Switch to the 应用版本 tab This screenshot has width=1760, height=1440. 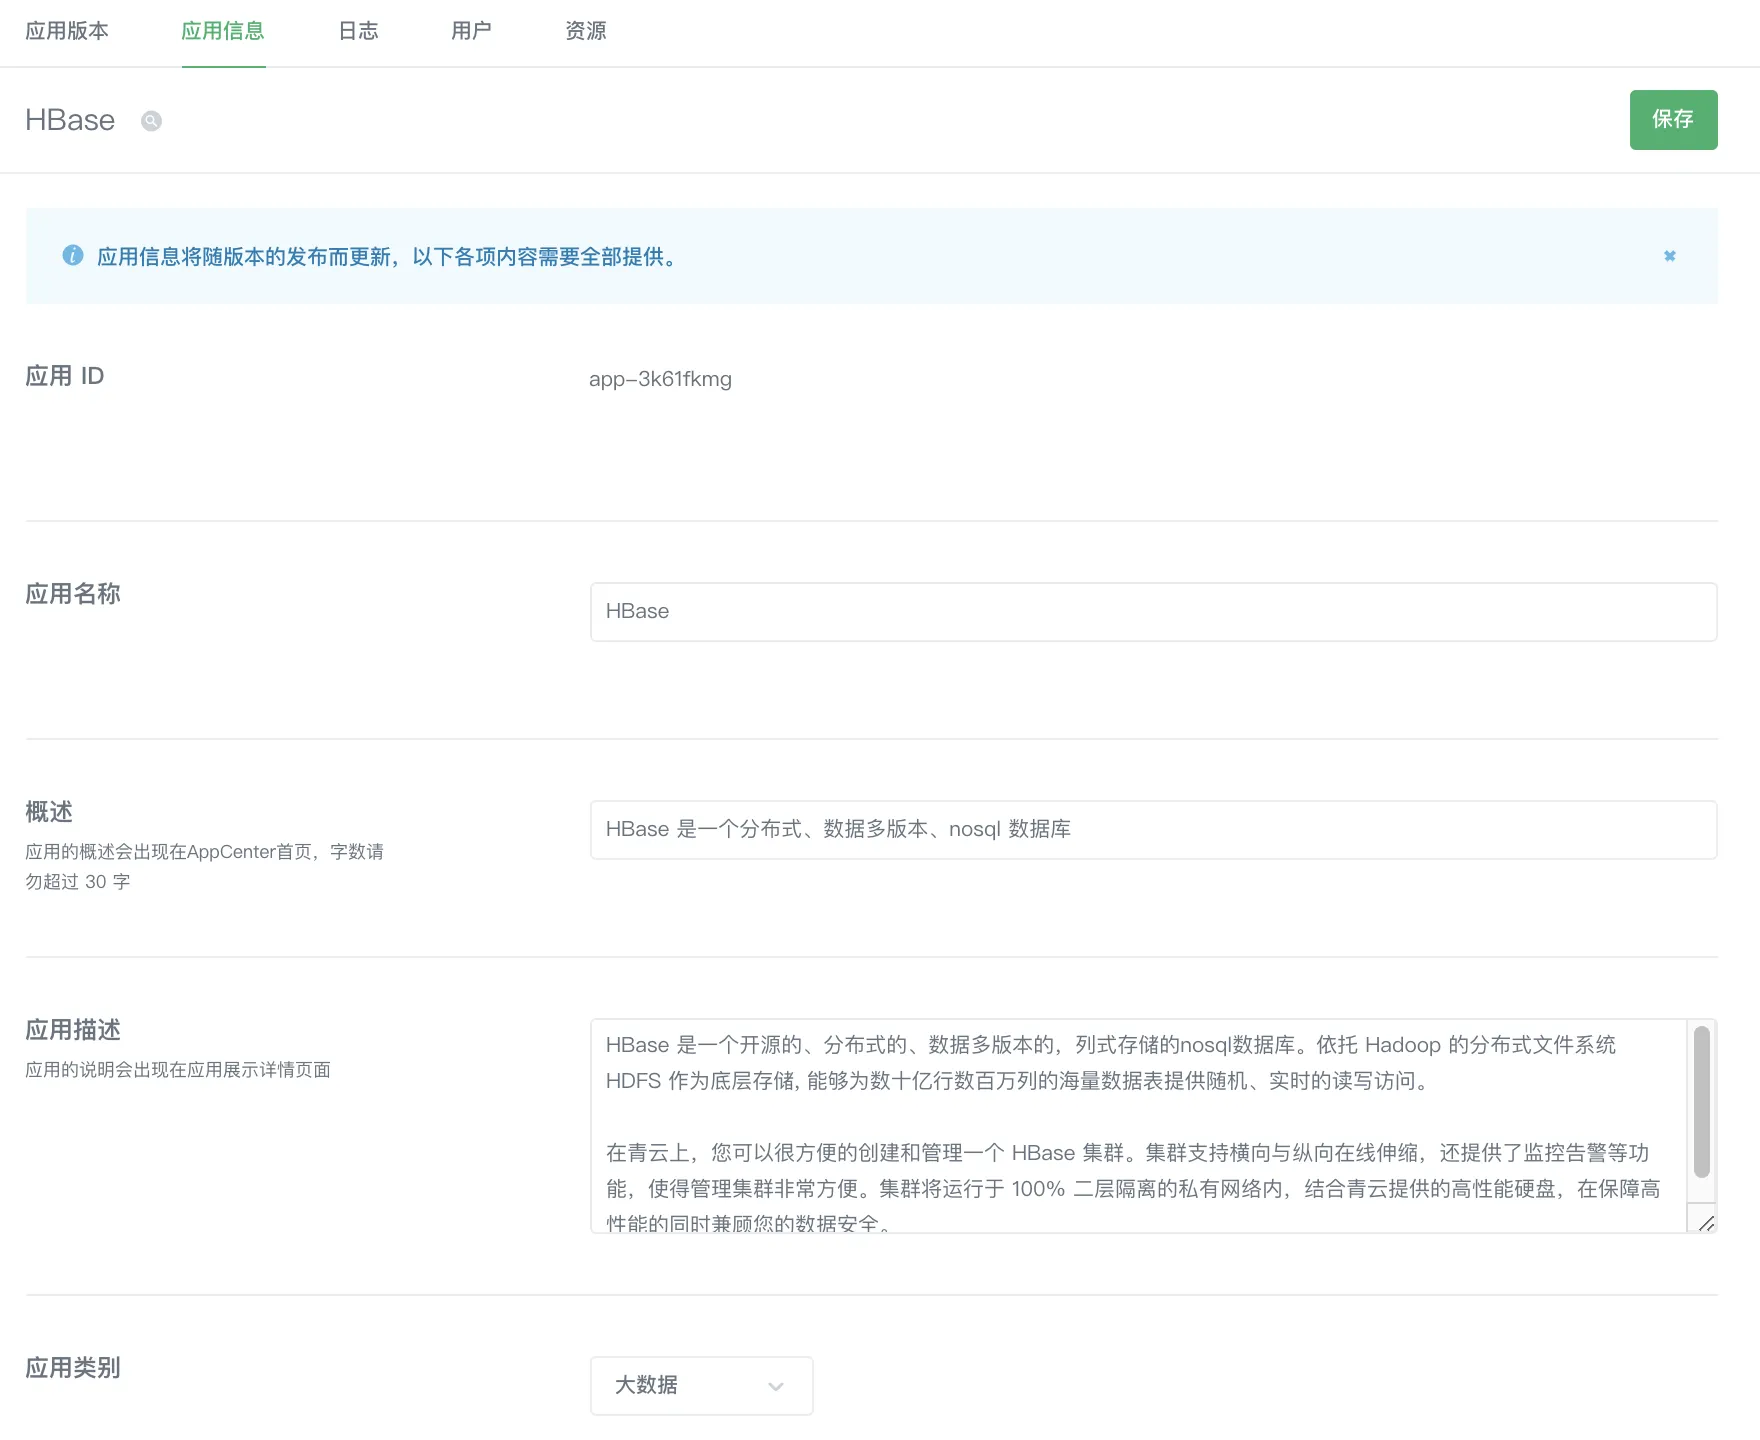[67, 31]
